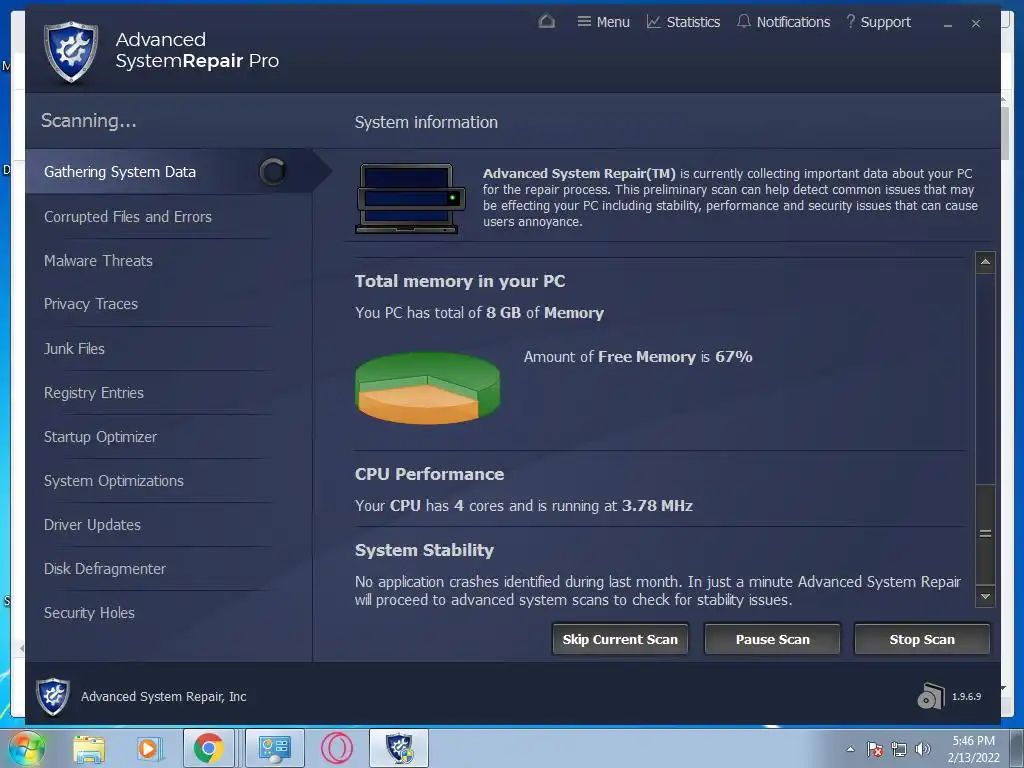Viewport: 1024px width, 768px height.
Task: Click the Gathering System Data spinner icon
Action: 272,172
